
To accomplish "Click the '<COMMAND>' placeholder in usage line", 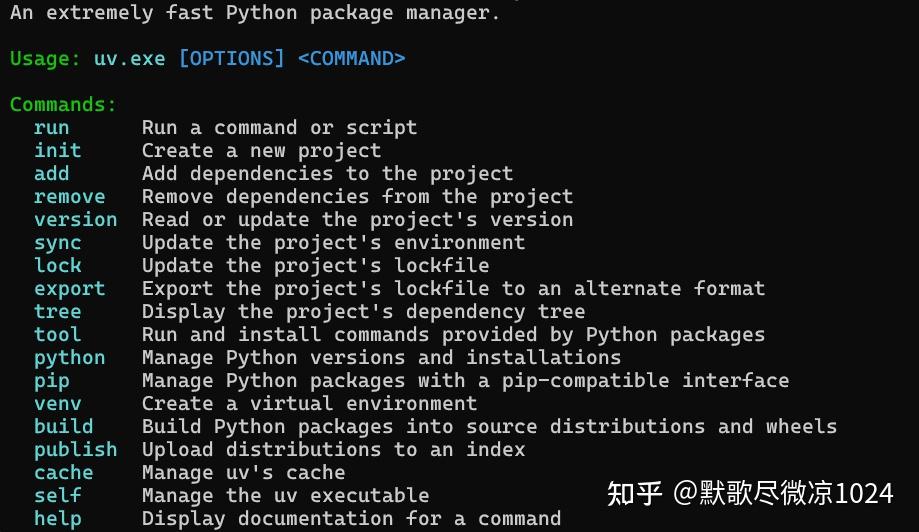I will pyautogui.click(x=352, y=58).
